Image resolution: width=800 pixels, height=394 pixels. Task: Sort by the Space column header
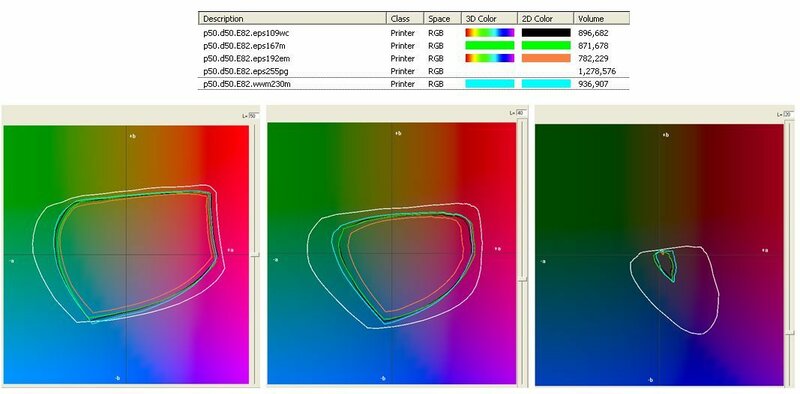tap(442, 18)
